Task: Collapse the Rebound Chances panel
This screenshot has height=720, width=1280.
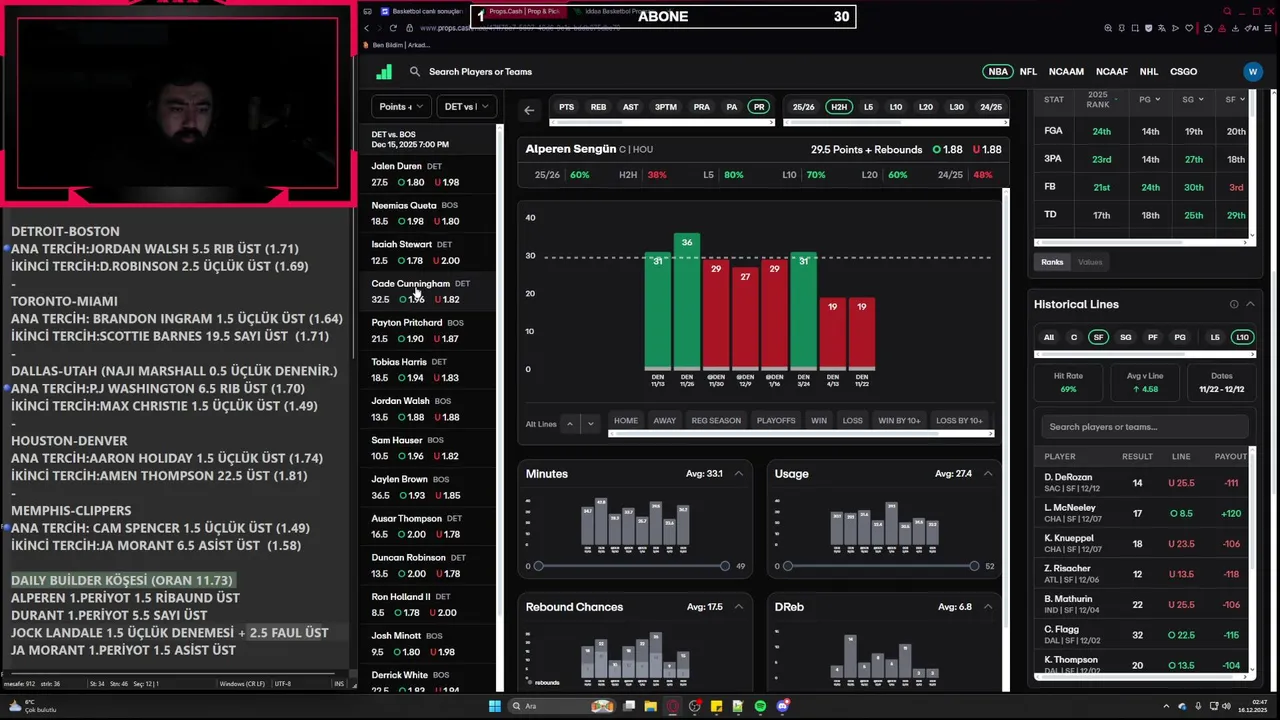Action: point(739,607)
